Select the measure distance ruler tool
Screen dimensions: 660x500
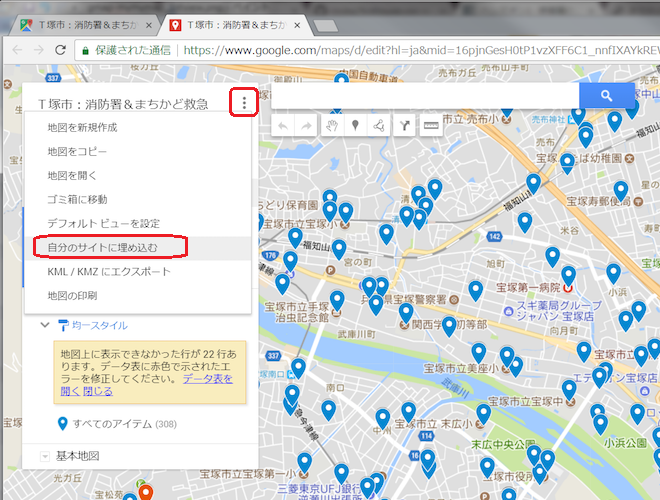(431, 125)
